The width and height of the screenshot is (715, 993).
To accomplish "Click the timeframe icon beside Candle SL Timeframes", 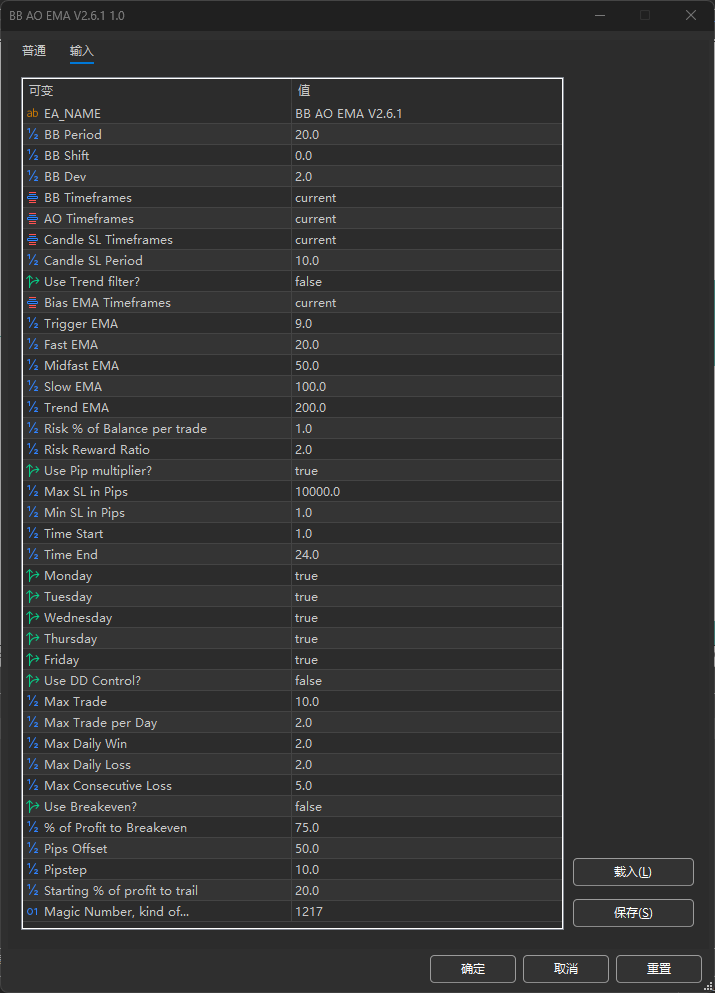I will coord(33,240).
